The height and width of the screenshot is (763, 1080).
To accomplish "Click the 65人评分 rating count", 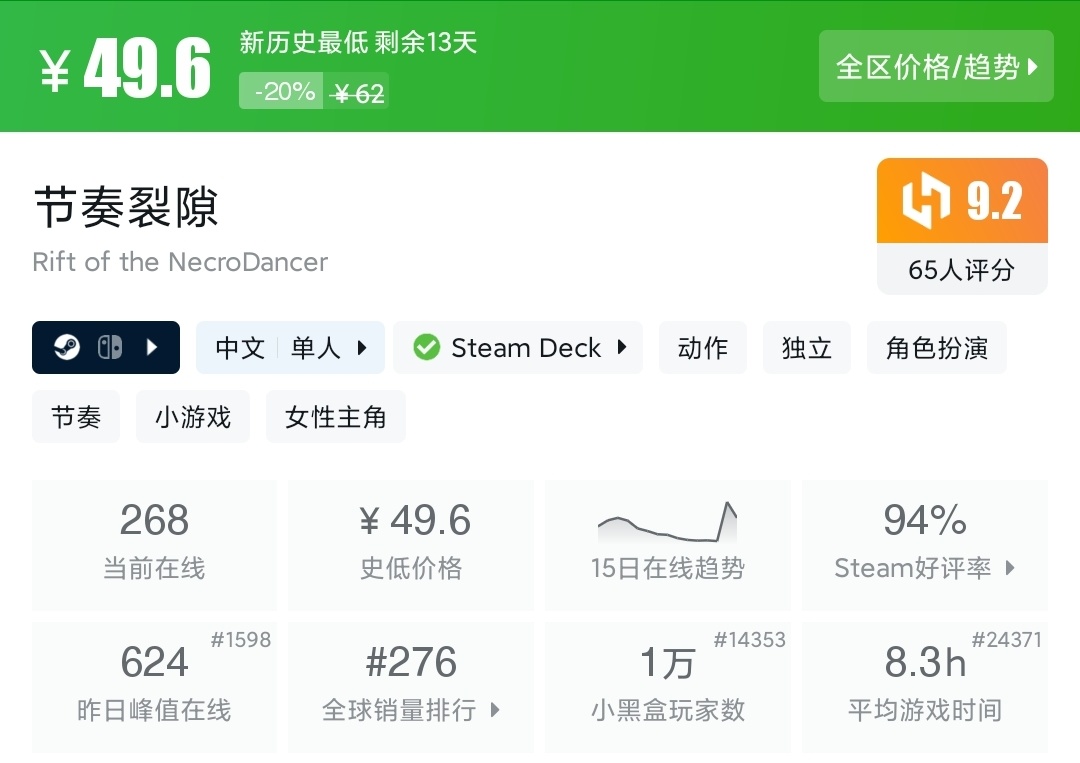I will tap(961, 270).
